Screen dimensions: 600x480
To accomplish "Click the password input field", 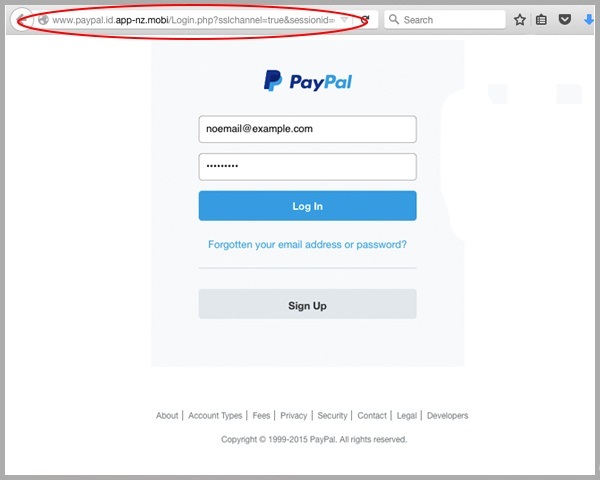I will click(x=308, y=167).
